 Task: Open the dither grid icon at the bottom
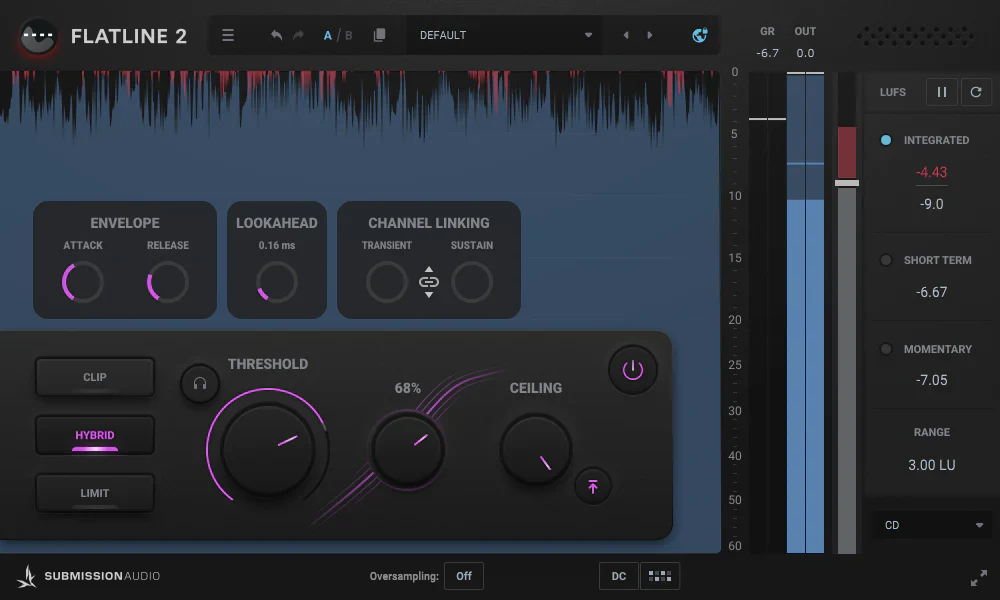pyautogui.click(x=660, y=575)
